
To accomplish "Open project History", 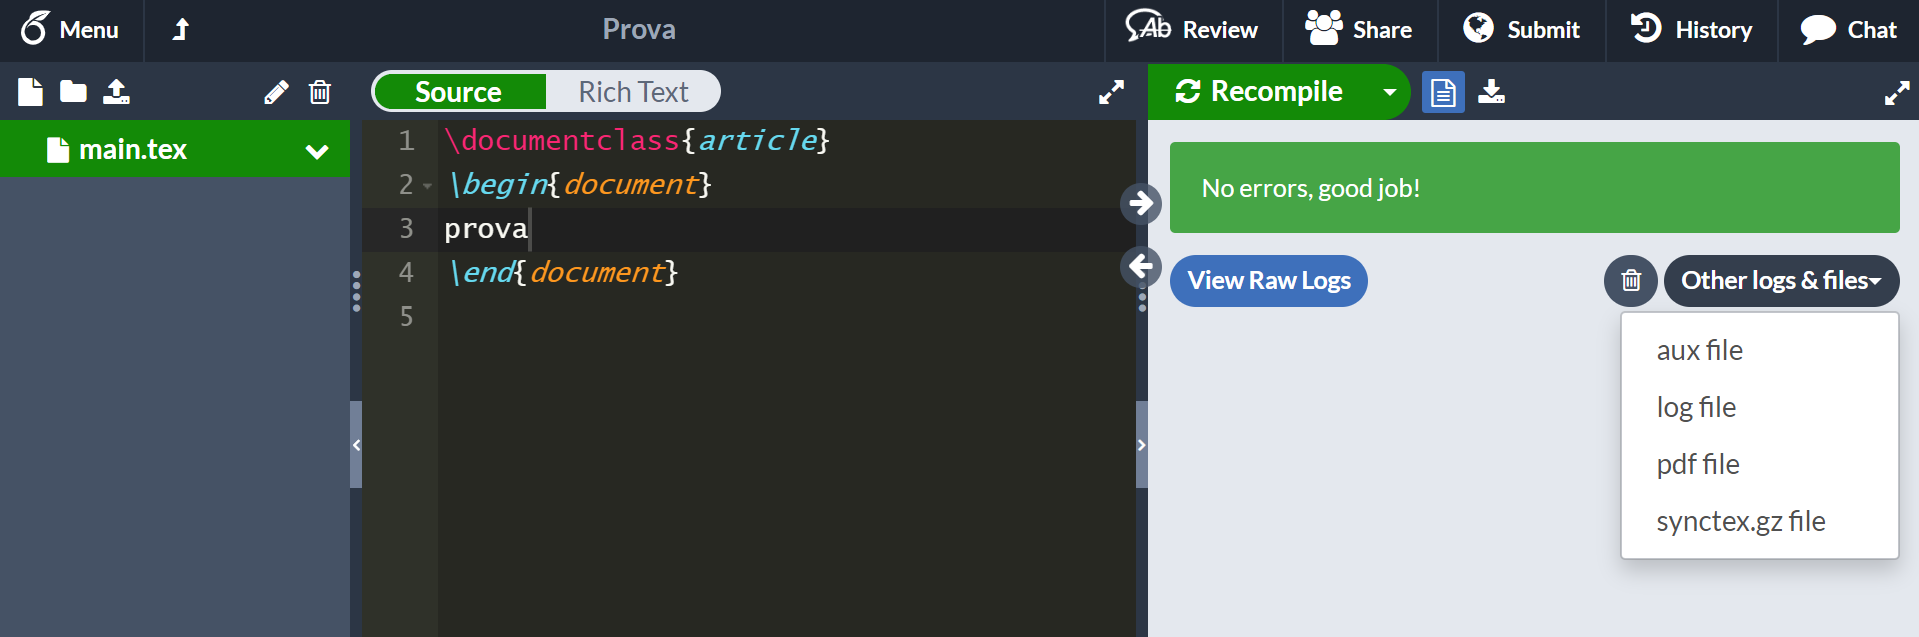I will (x=1692, y=30).
